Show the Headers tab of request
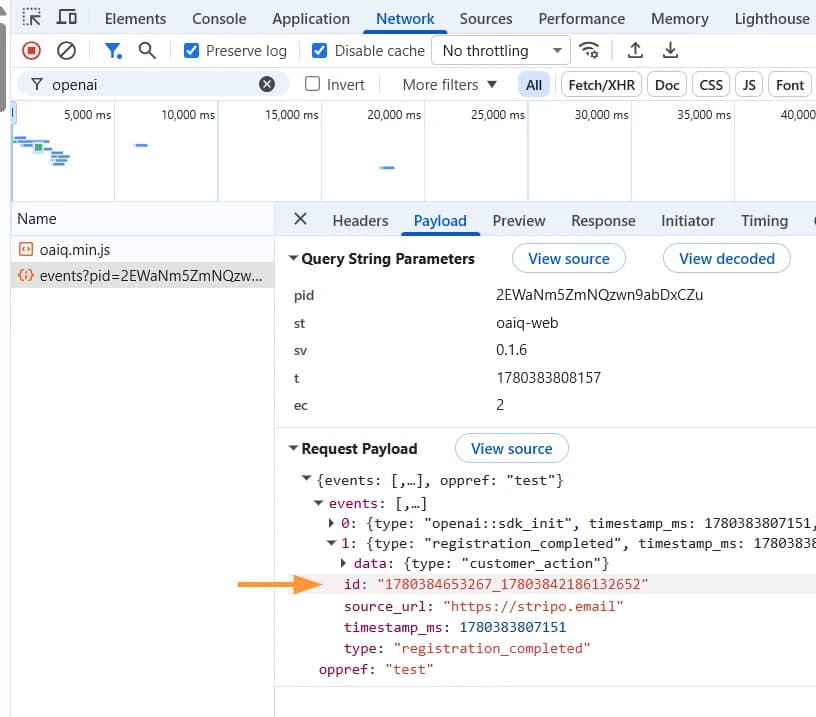This screenshot has height=717, width=816. [x=360, y=221]
